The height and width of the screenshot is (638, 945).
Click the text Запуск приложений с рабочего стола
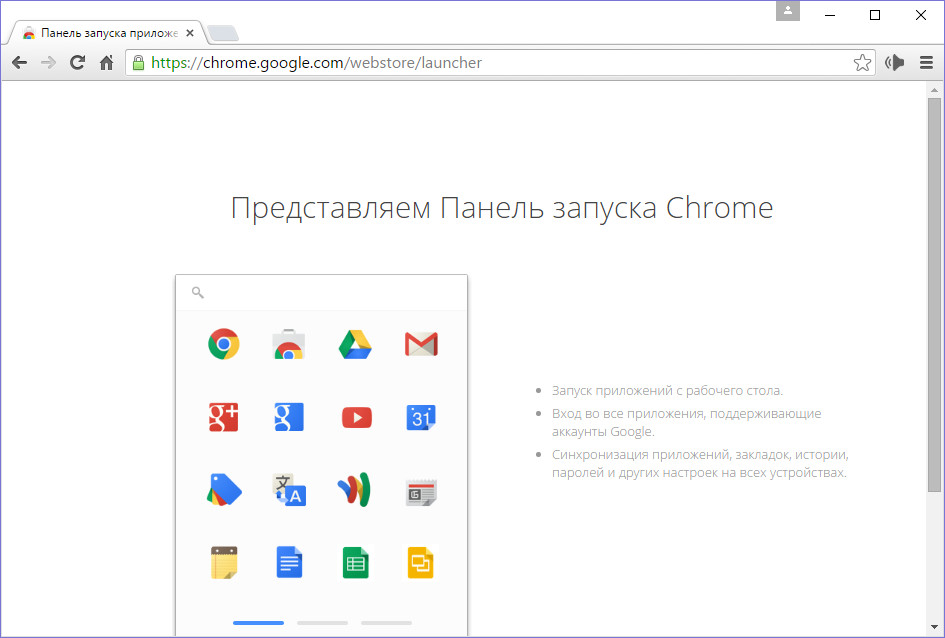coord(667,390)
